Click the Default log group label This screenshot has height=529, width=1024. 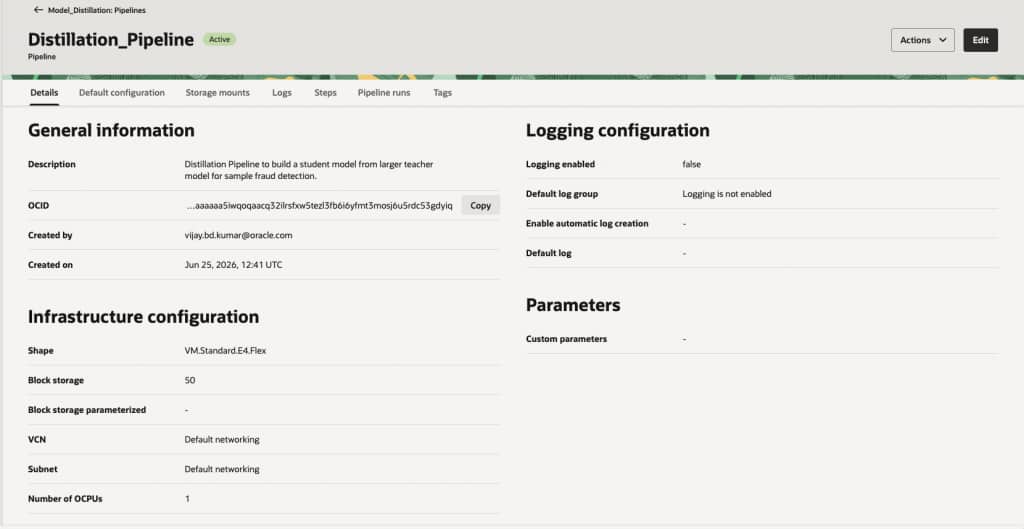click(562, 194)
